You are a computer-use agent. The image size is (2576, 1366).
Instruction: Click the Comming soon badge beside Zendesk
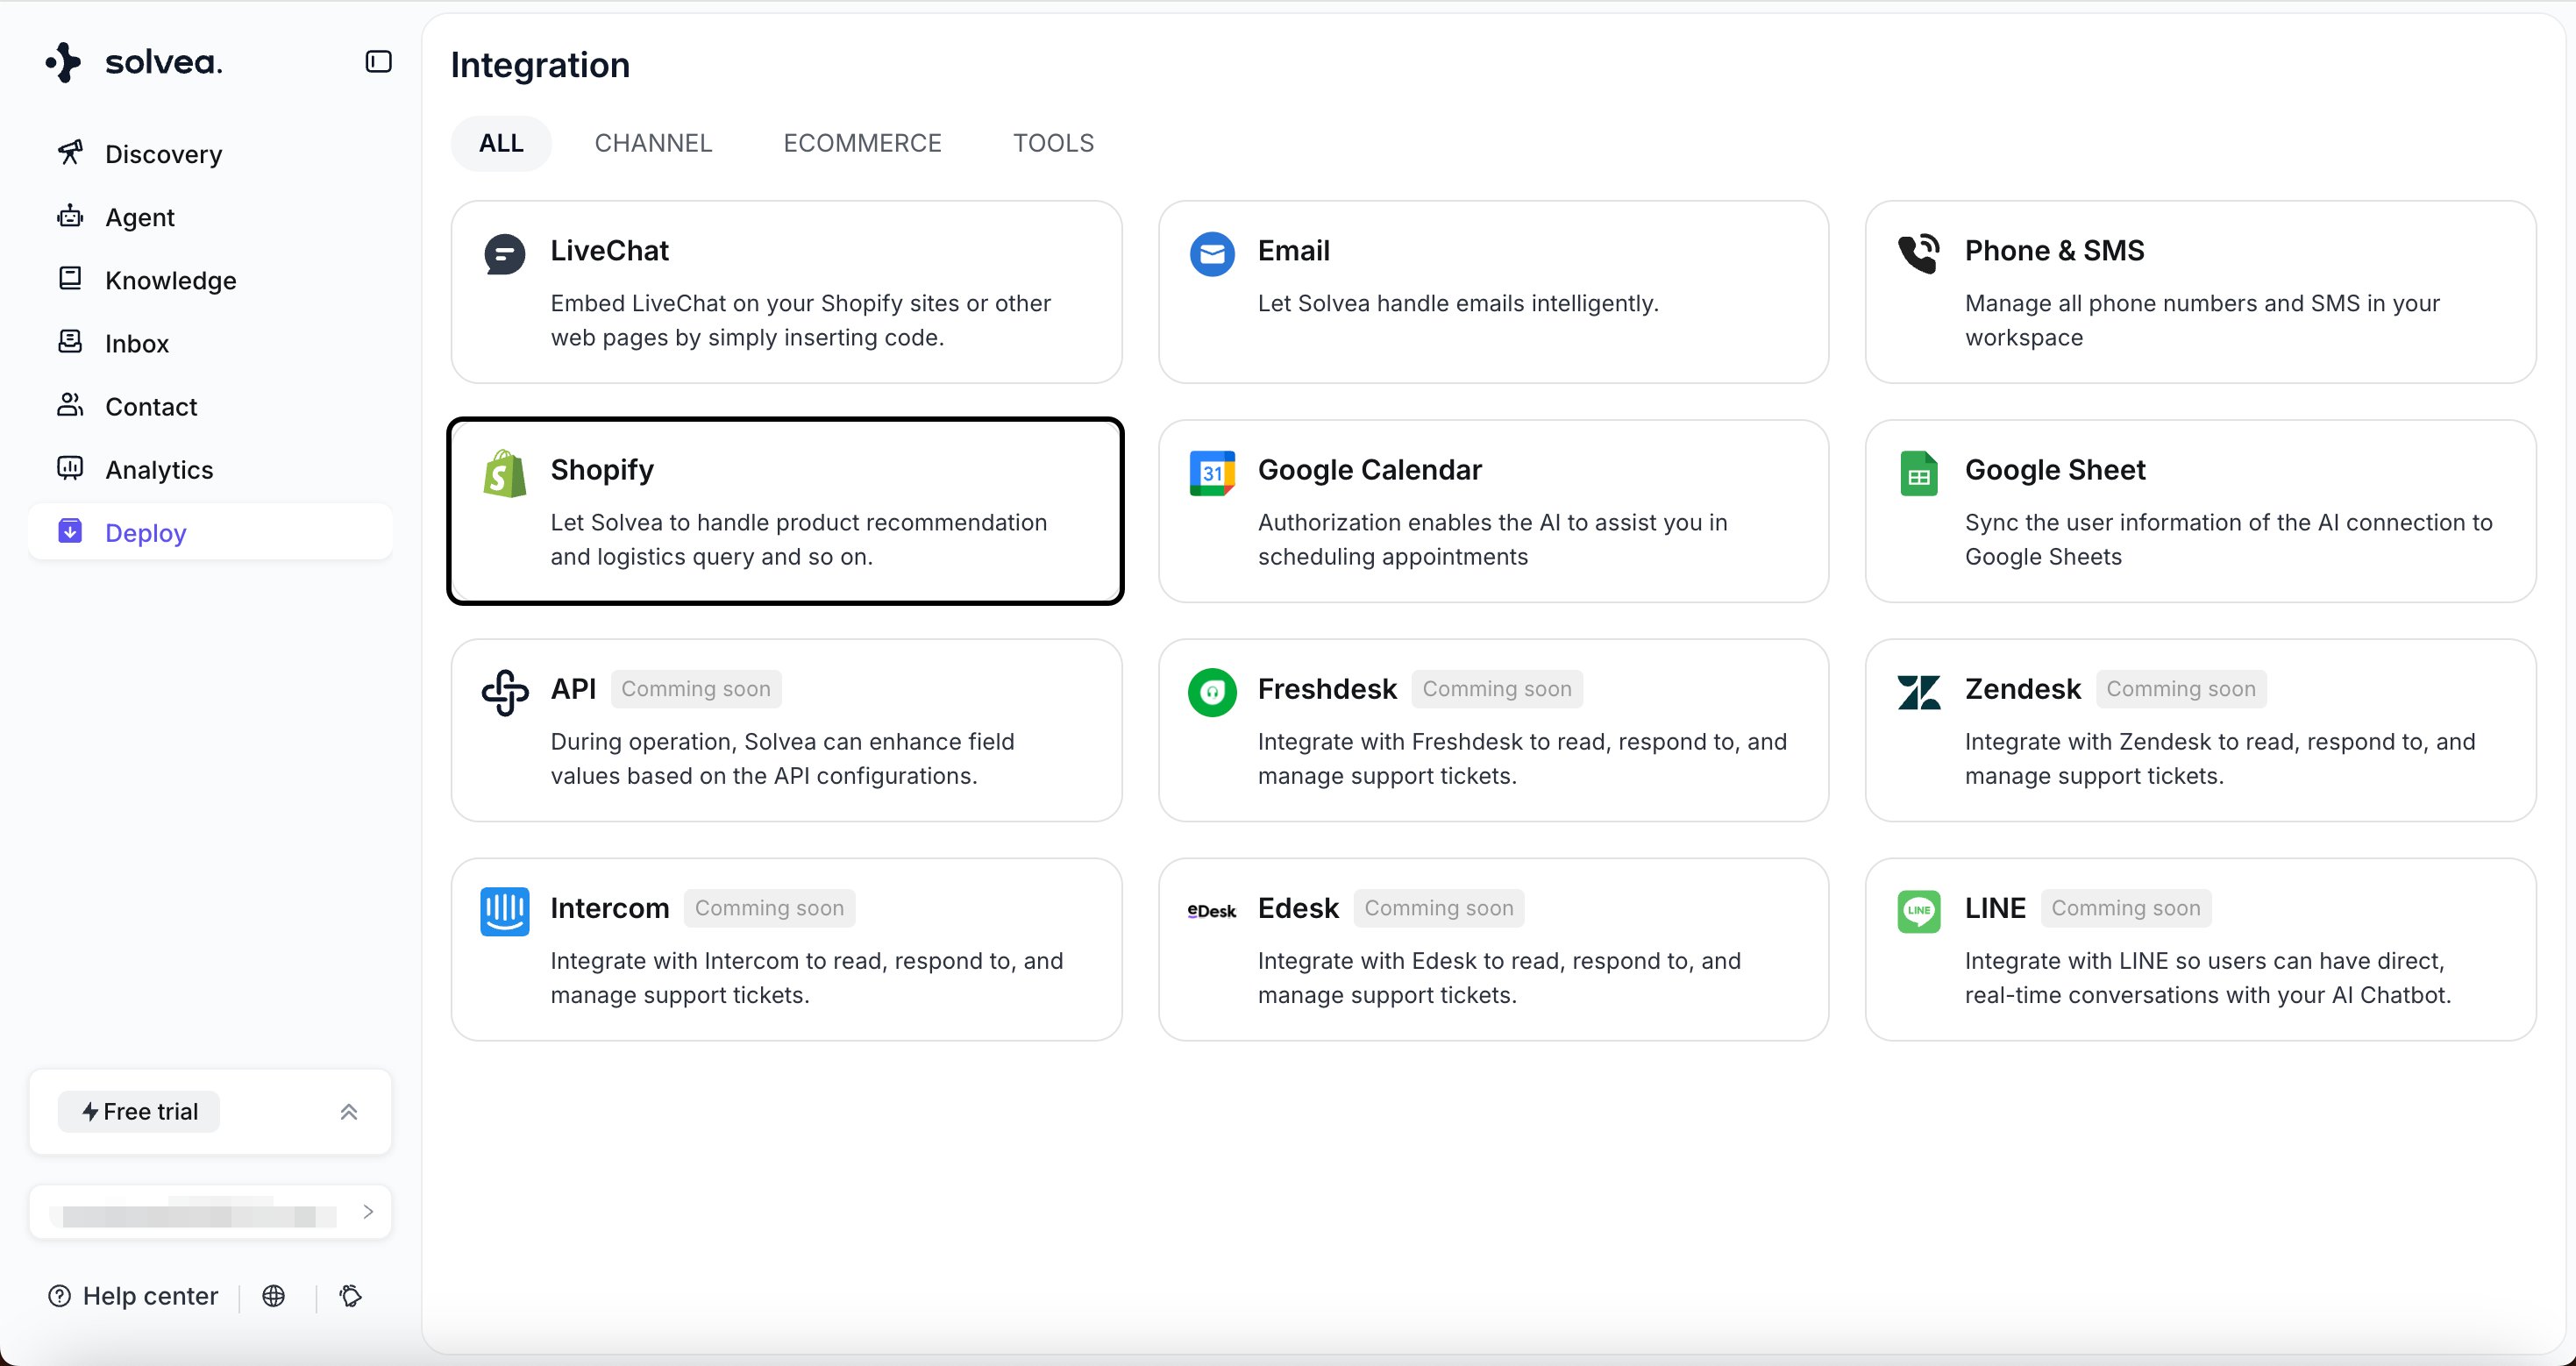(x=2181, y=688)
